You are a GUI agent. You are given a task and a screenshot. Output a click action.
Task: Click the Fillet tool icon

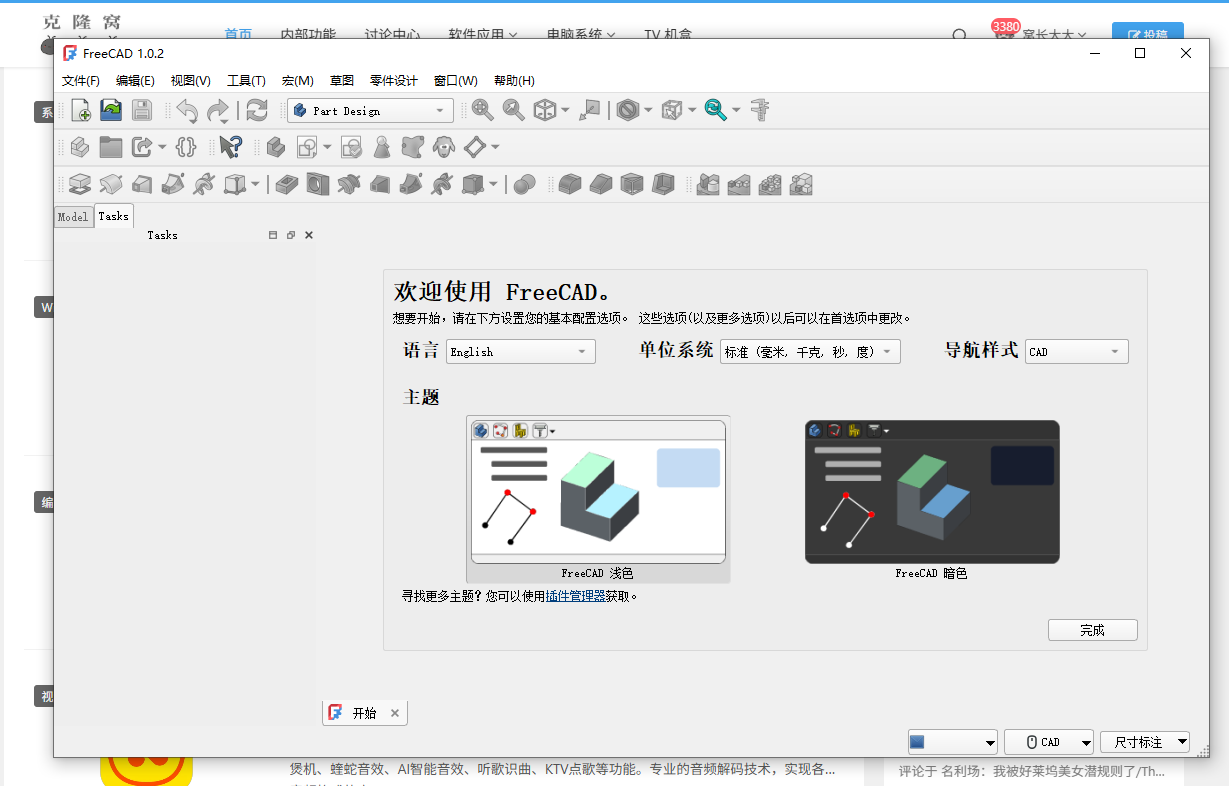[570, 184]
